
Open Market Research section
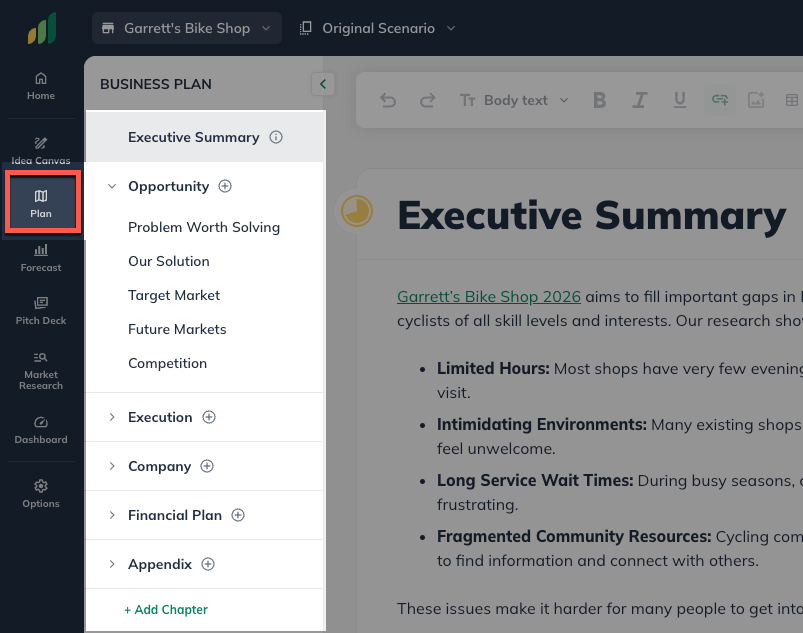(x=41, y=371)
